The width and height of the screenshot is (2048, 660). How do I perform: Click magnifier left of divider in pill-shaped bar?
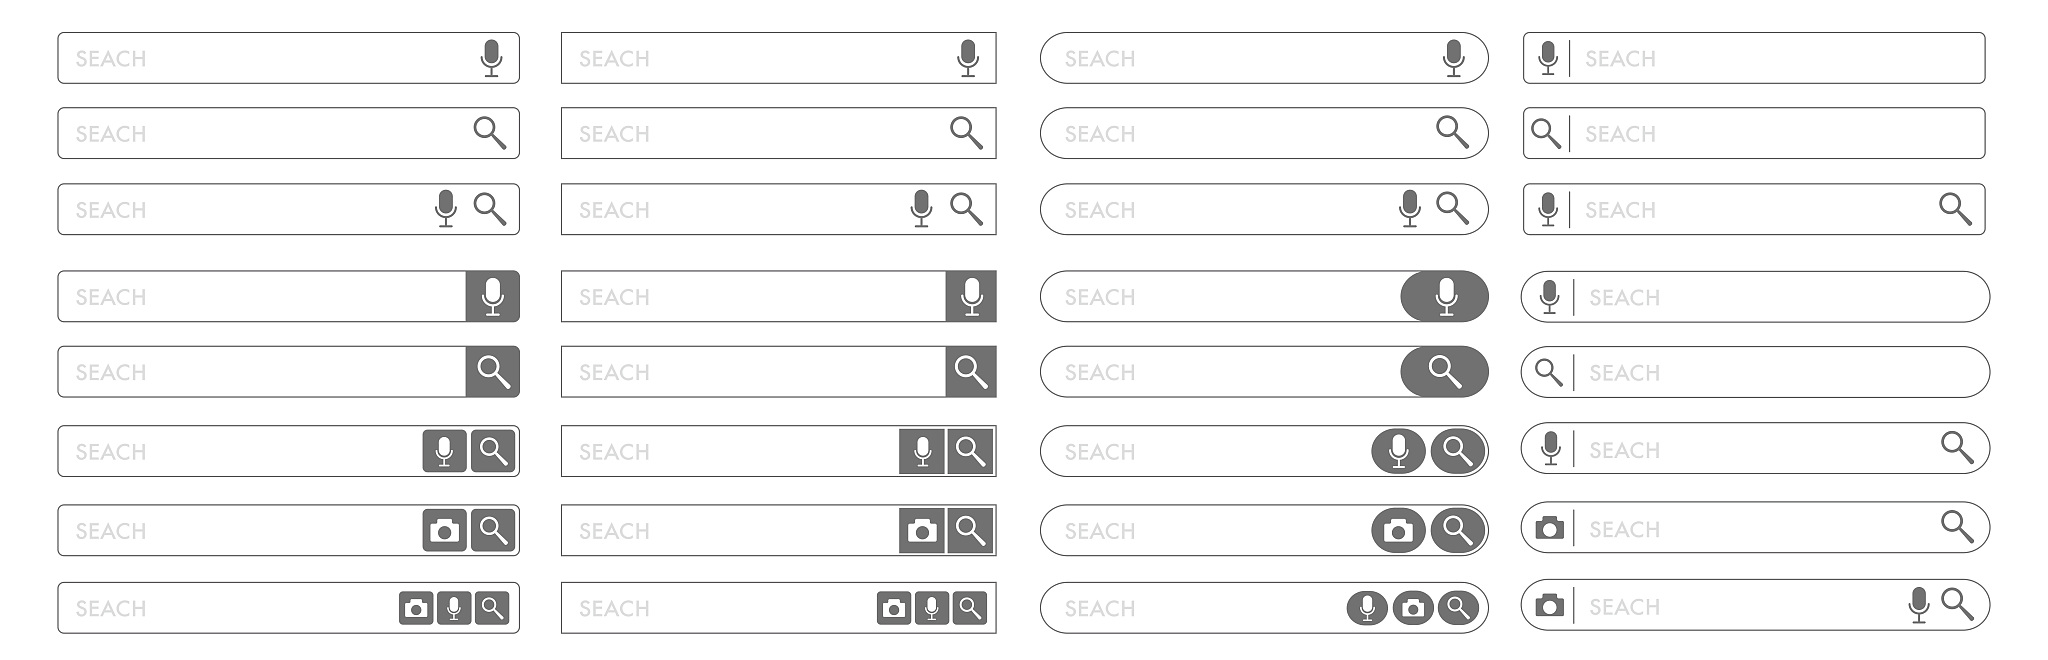coord(1548,372)
